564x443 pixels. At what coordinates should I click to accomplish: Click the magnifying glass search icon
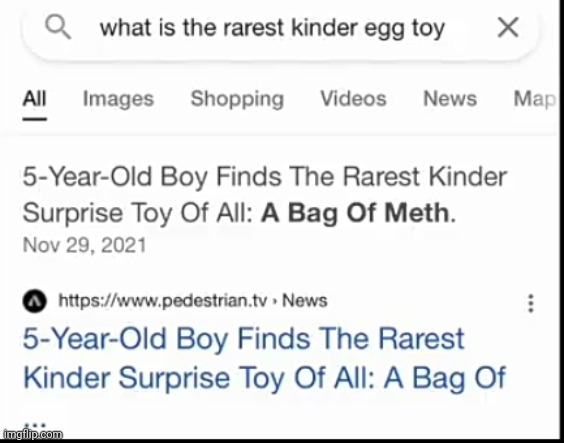click(x=58, y=27)
